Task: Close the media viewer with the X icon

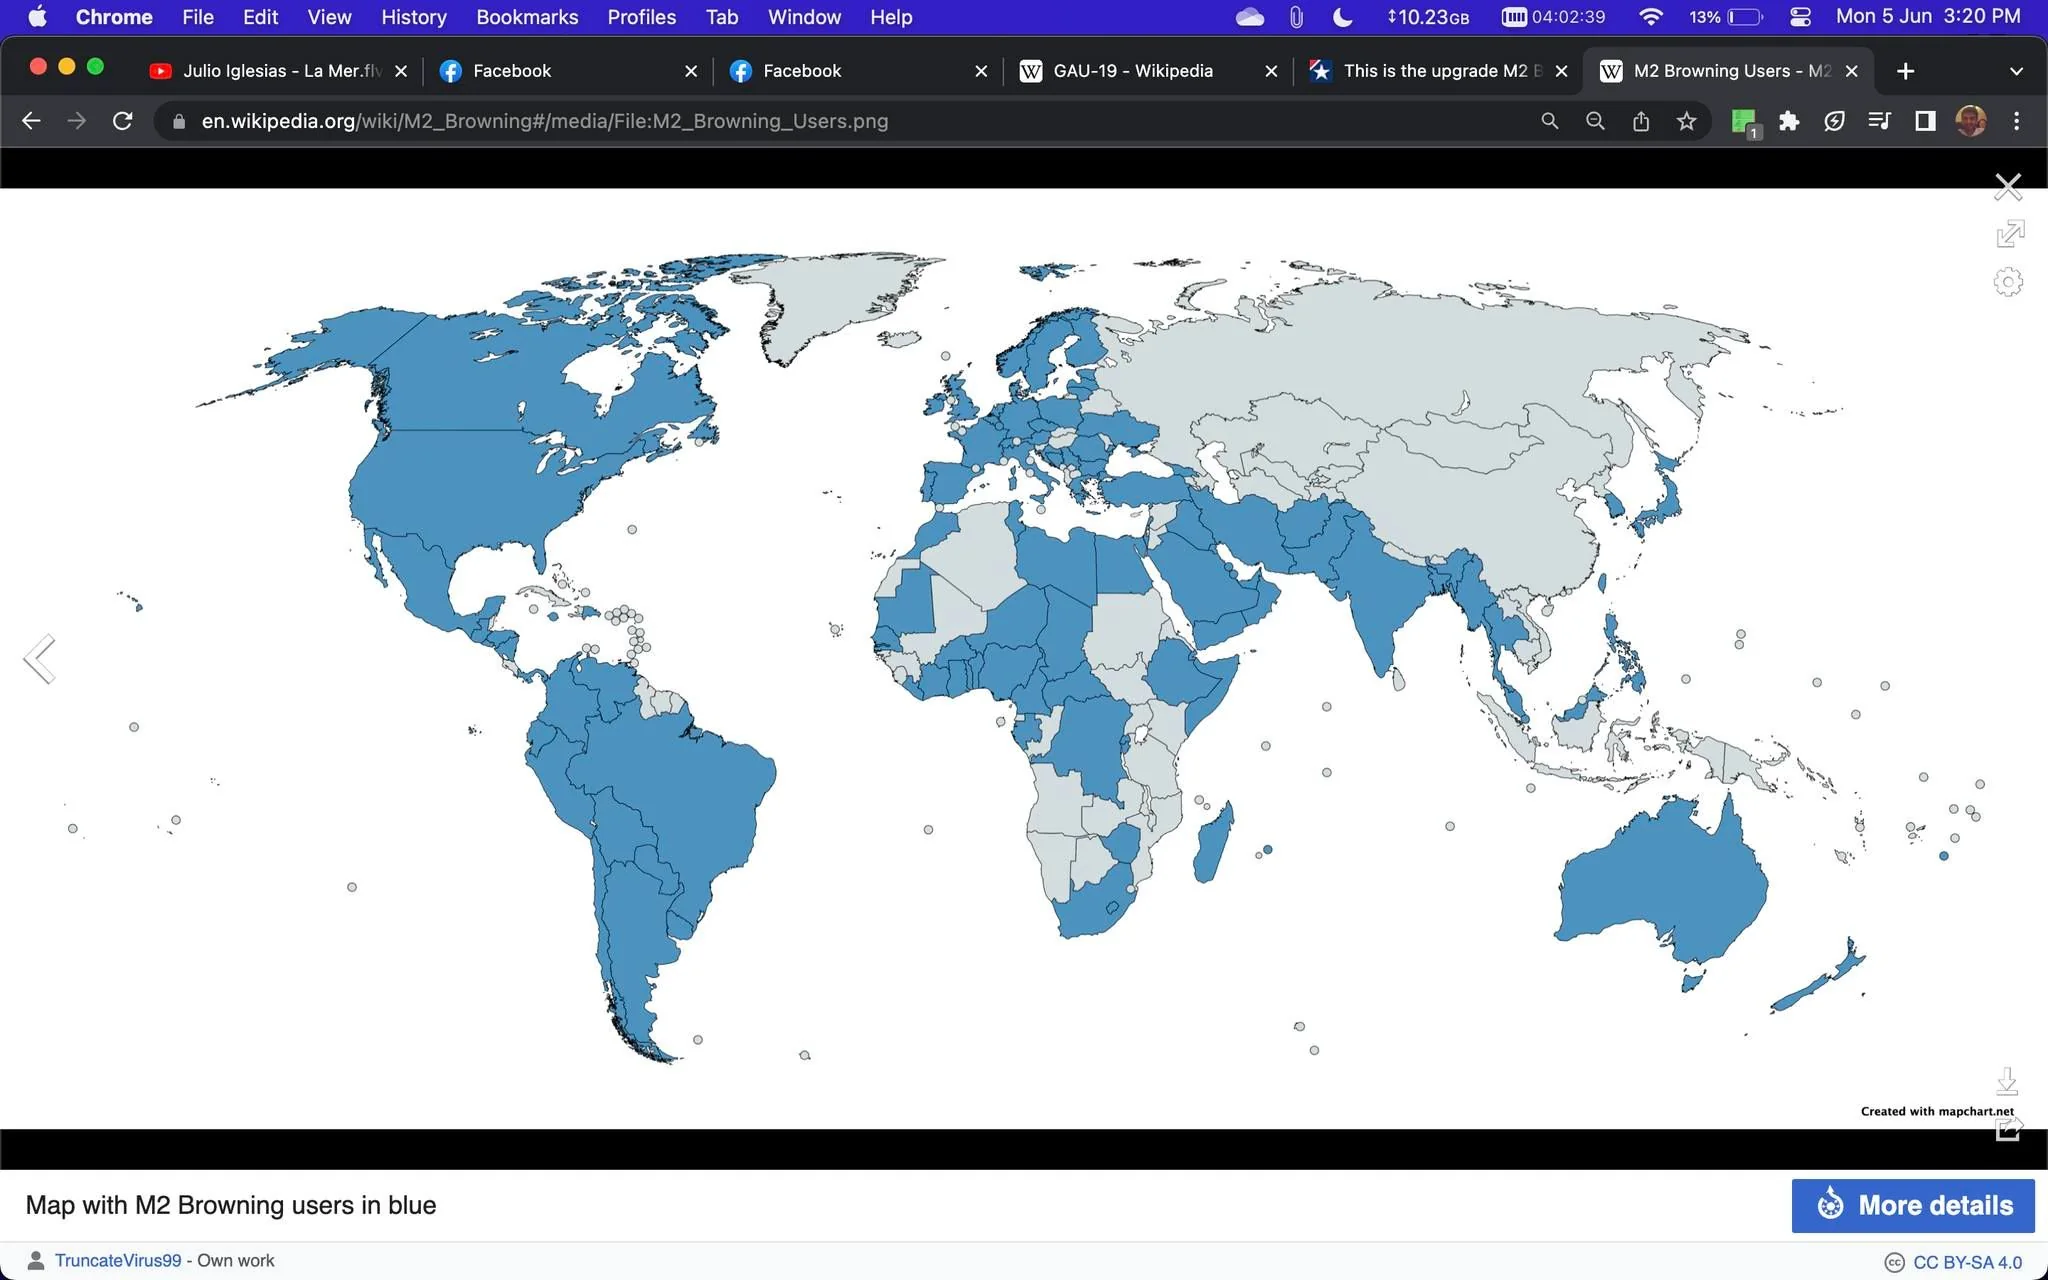Action: click(2008, 187)
